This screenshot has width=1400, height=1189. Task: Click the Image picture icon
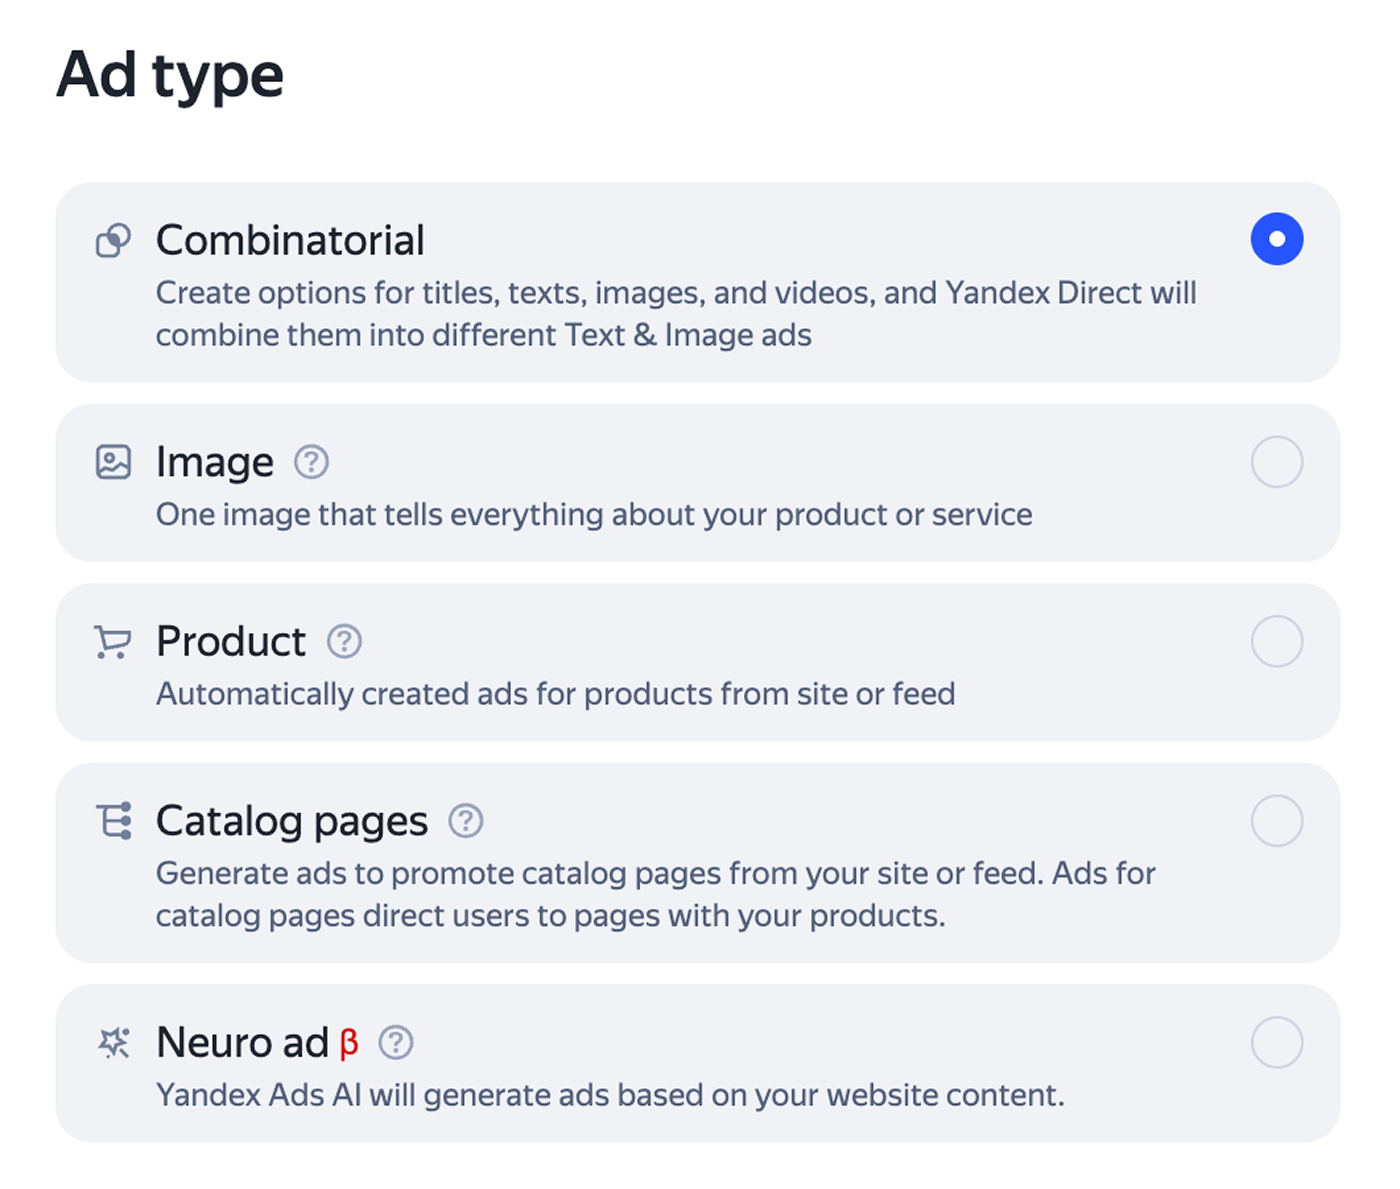click(113, 462)
